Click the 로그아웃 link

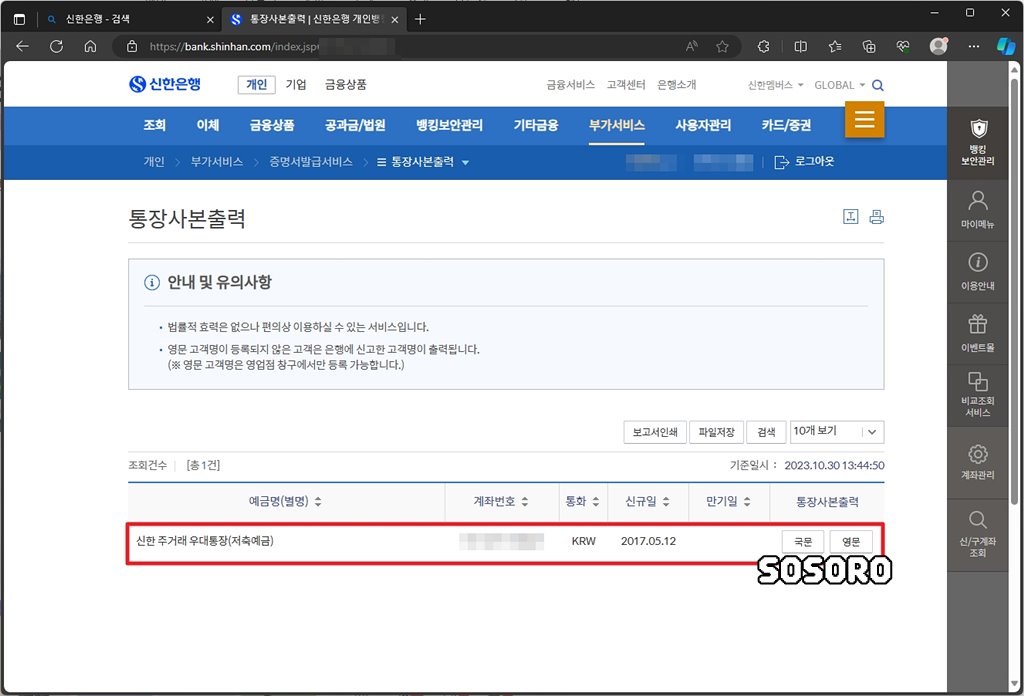804,161
